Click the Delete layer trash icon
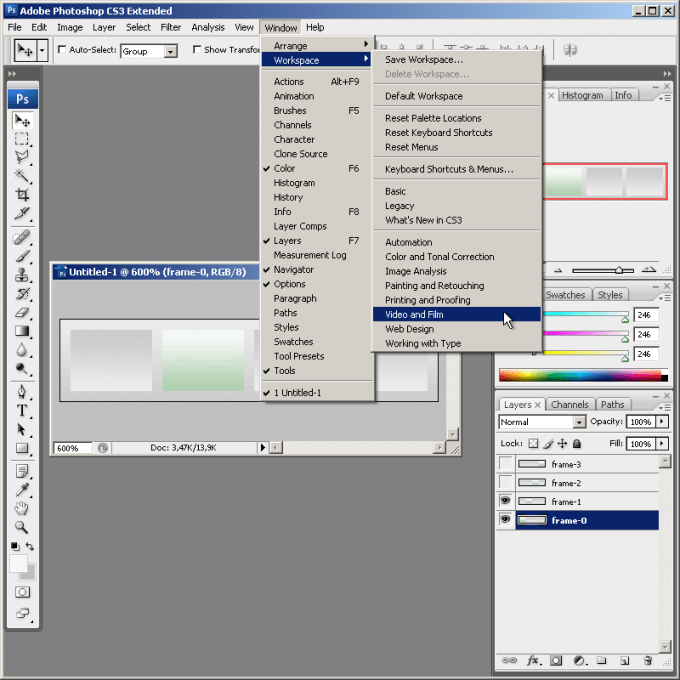 point(647,660)
